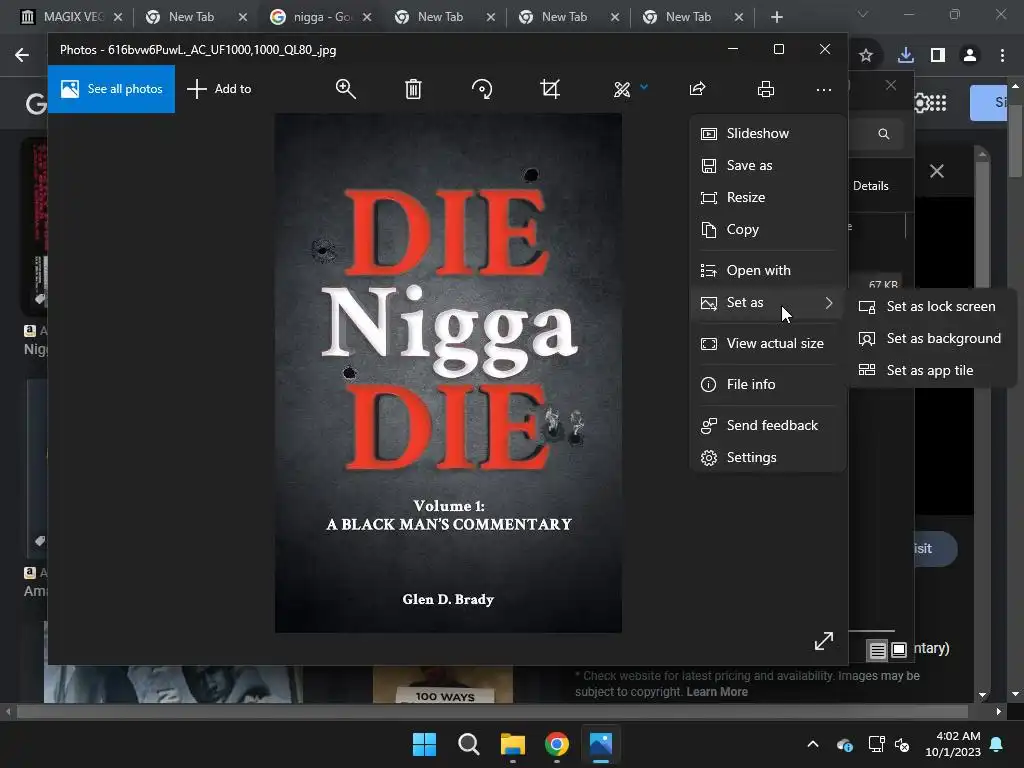
Task: Click the horizontal scrollbar at the bottom of browser
Action: [x=492, y=712]
